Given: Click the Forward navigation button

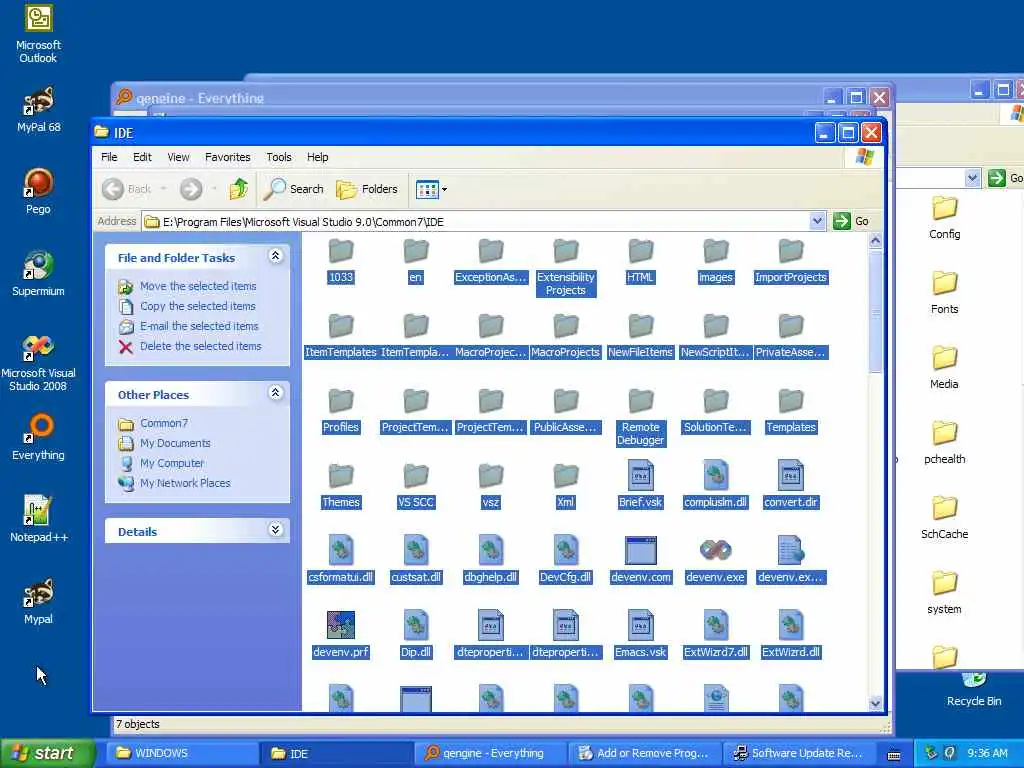Looking at the screenshot, I should click(x=191, y=189).
